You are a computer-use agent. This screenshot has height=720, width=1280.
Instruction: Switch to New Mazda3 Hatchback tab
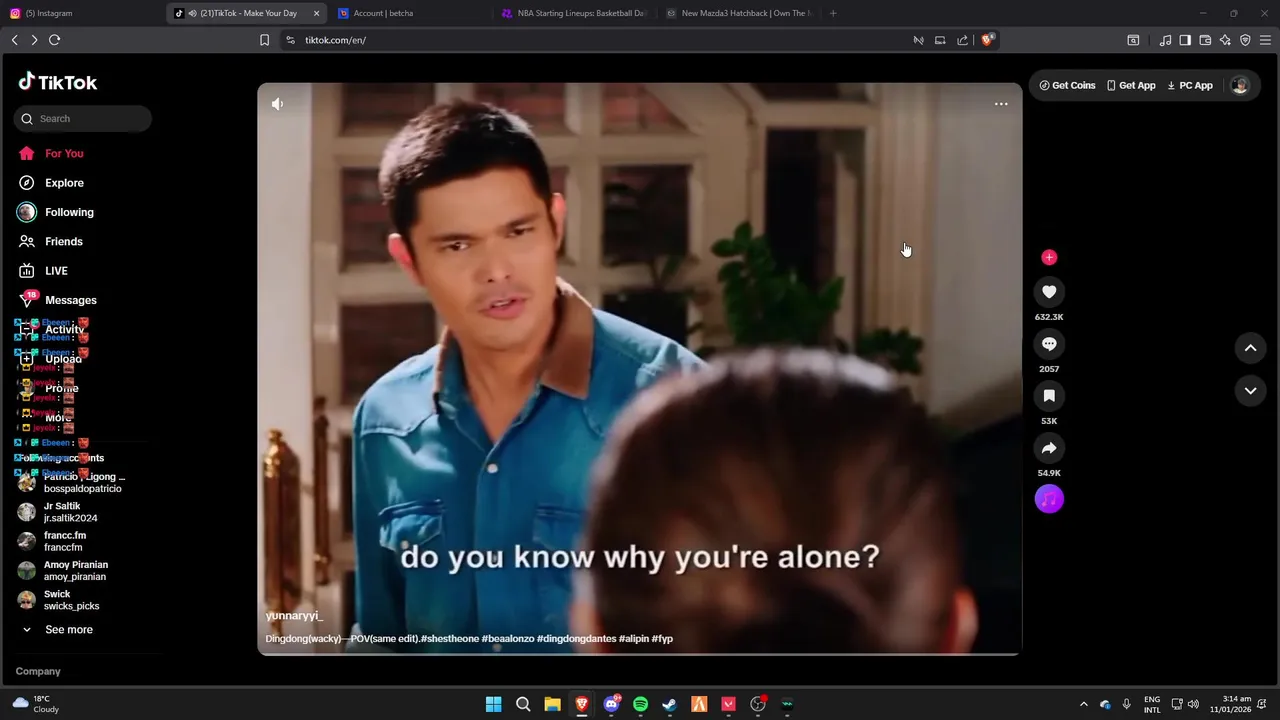click(738, 13)
